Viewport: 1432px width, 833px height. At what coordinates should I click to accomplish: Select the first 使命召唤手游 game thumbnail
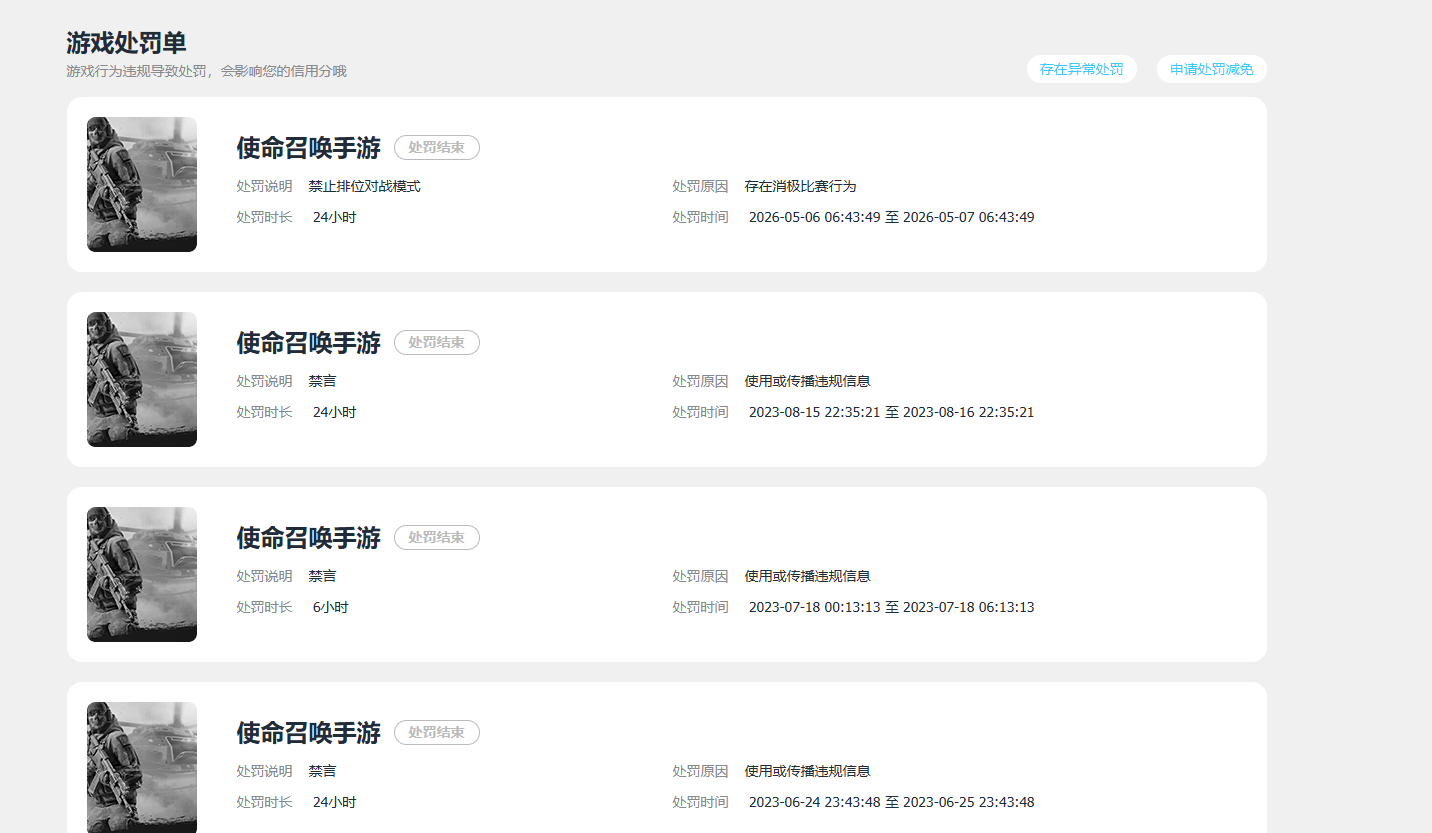(142, 184)
